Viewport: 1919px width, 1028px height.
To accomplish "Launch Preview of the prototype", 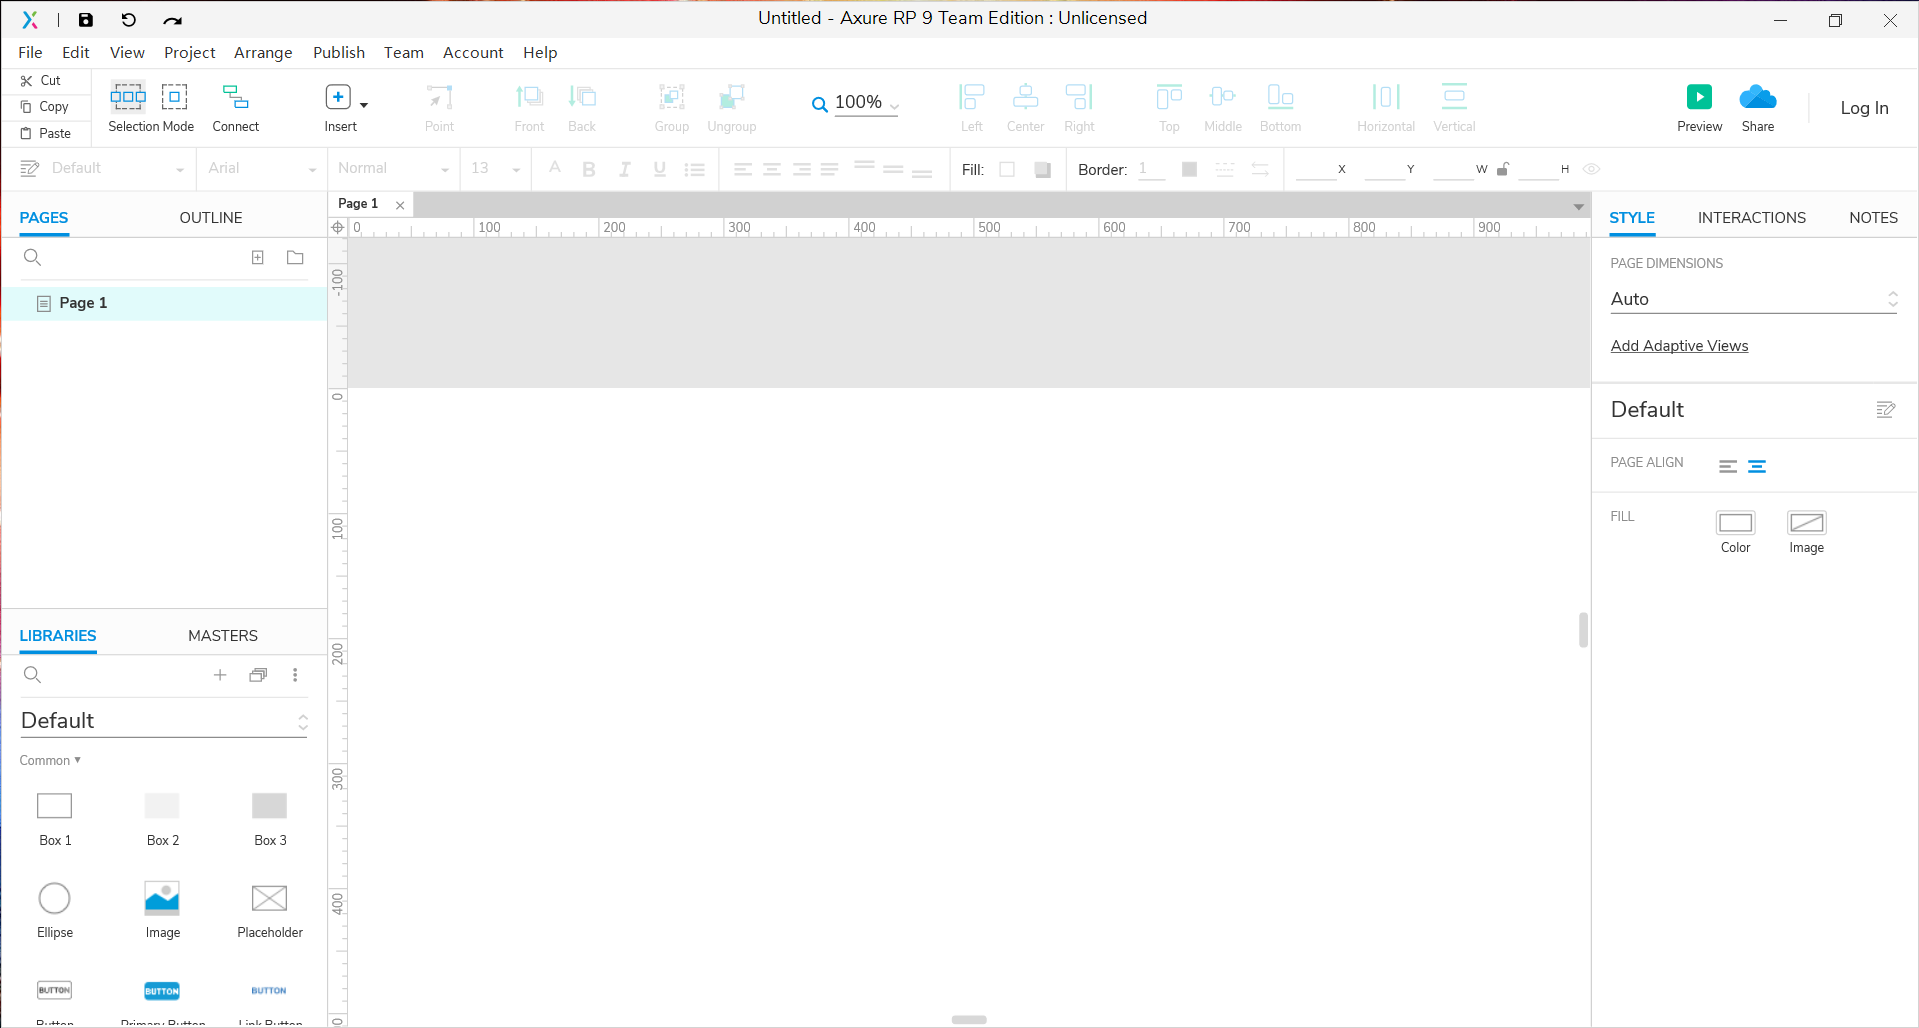I will point(1699,108).
